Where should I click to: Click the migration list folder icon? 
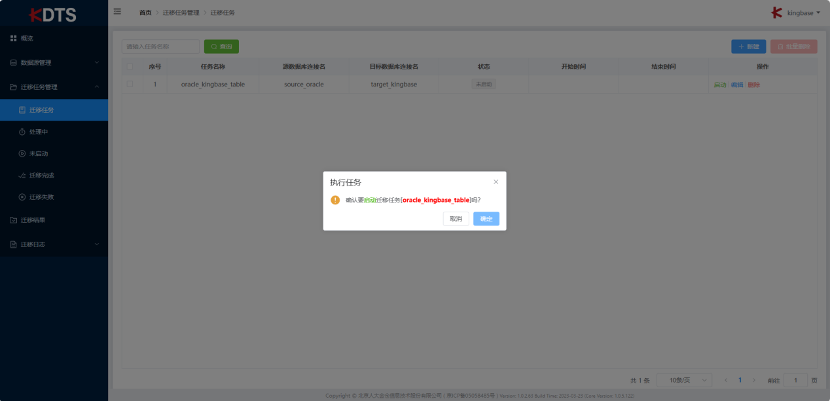14,220
